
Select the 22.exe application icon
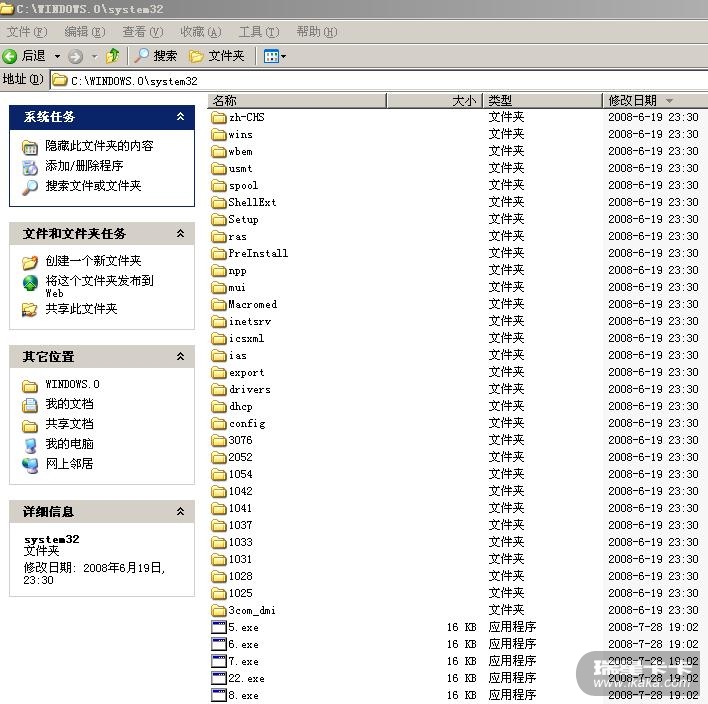click(219, 678)
